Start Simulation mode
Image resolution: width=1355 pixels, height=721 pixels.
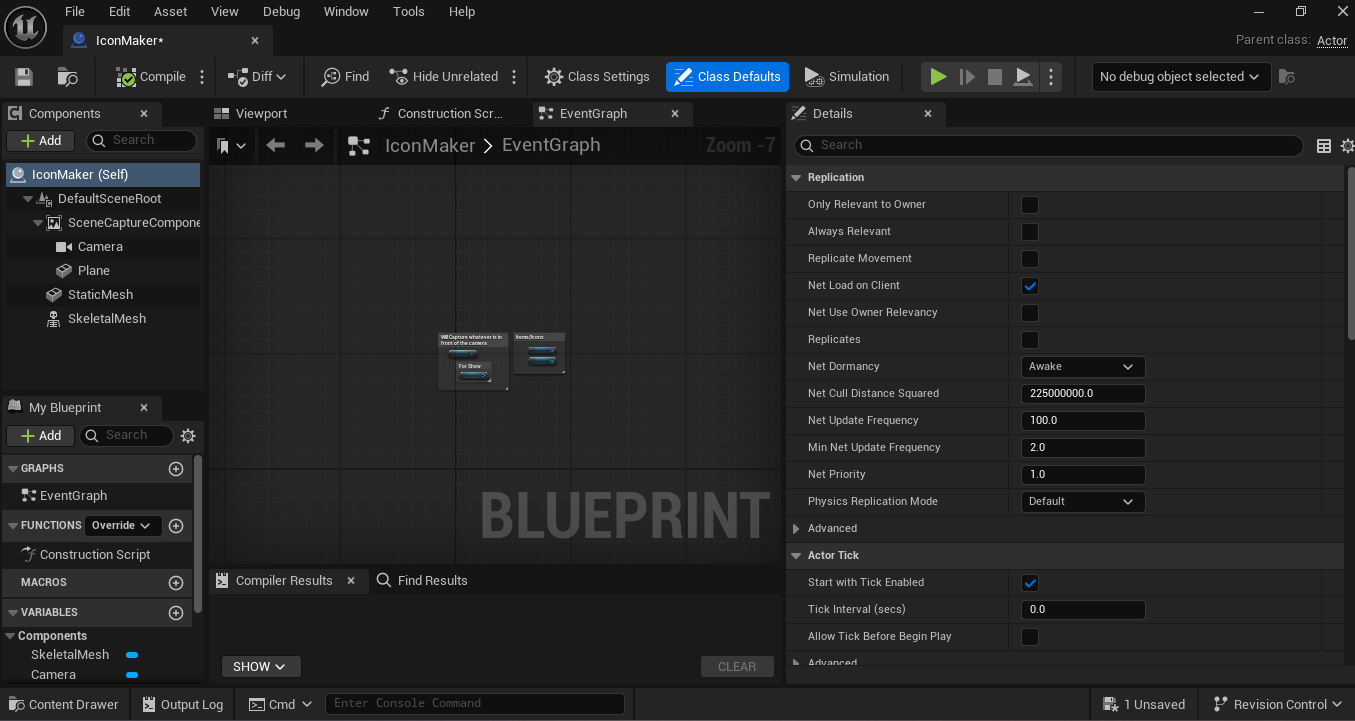(846, 77)
